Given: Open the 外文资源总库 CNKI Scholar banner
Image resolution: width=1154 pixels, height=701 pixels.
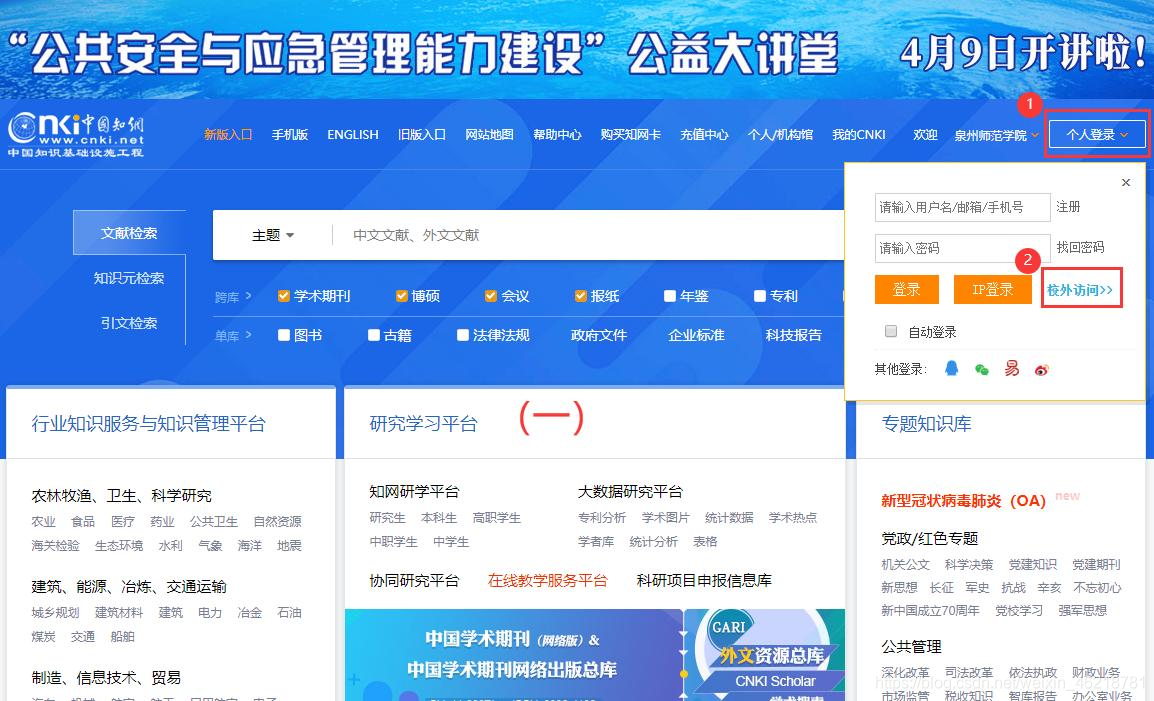Looking at the screenshot, I should (765, 655).
